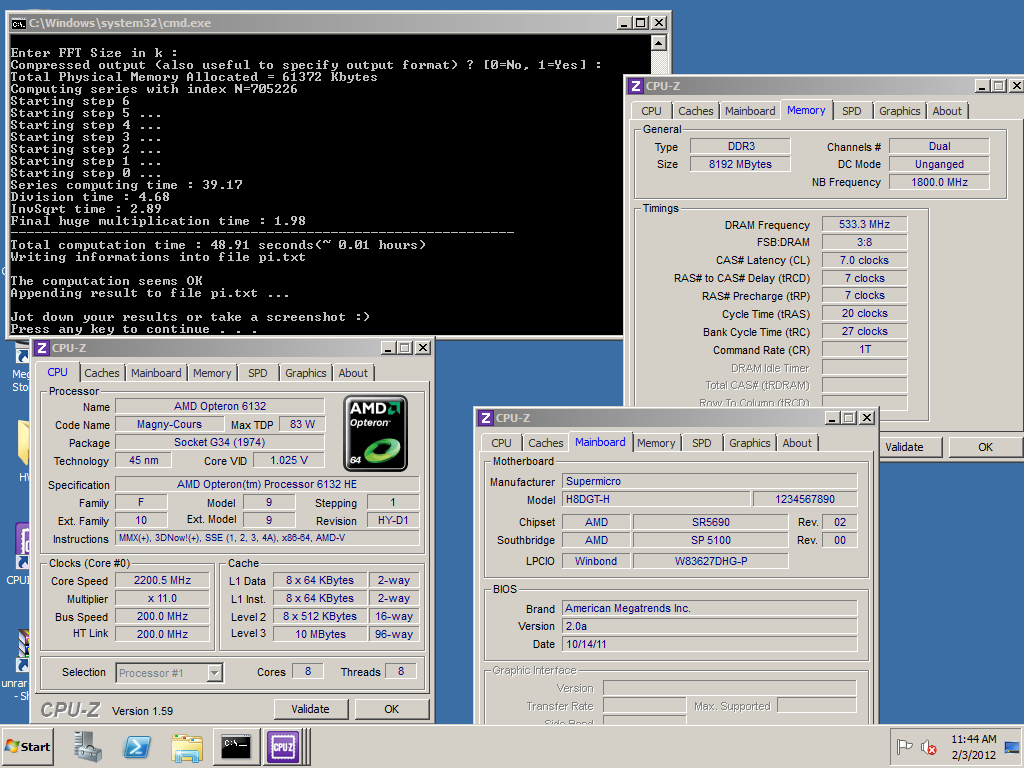Image resolution: width=1024 pixels, height=768 pixels.
Task: Click Socket G34 (1974) package field
Action: pyautogui.click(x=220, y=442)
